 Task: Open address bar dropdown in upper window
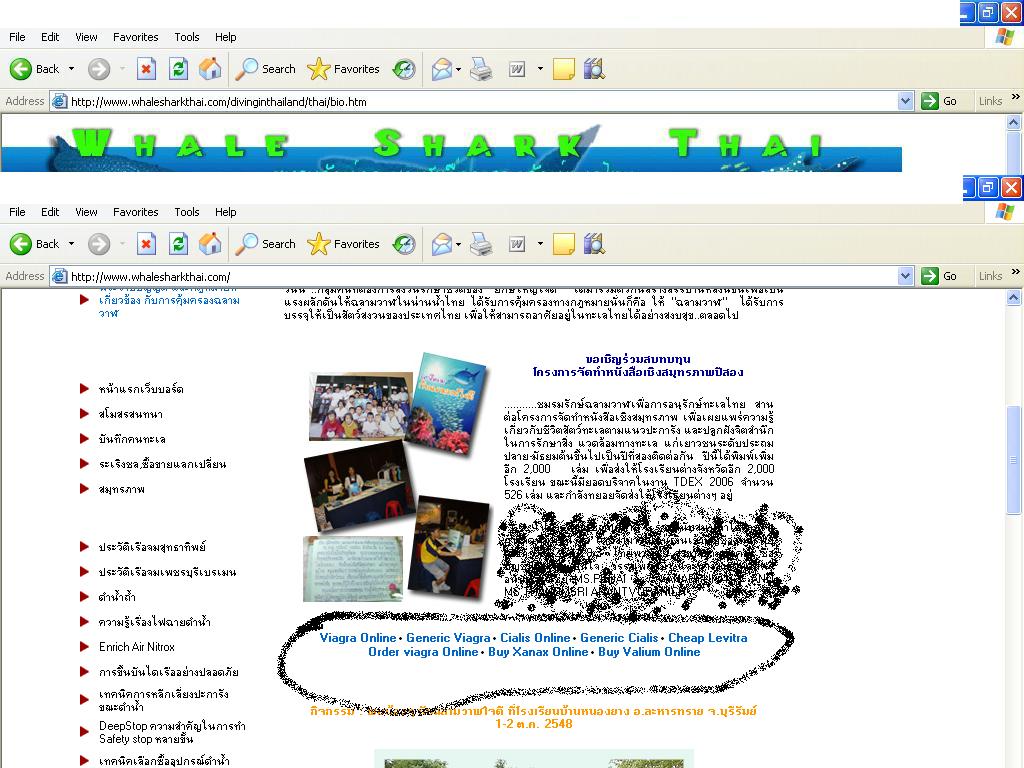pos(905,101)
